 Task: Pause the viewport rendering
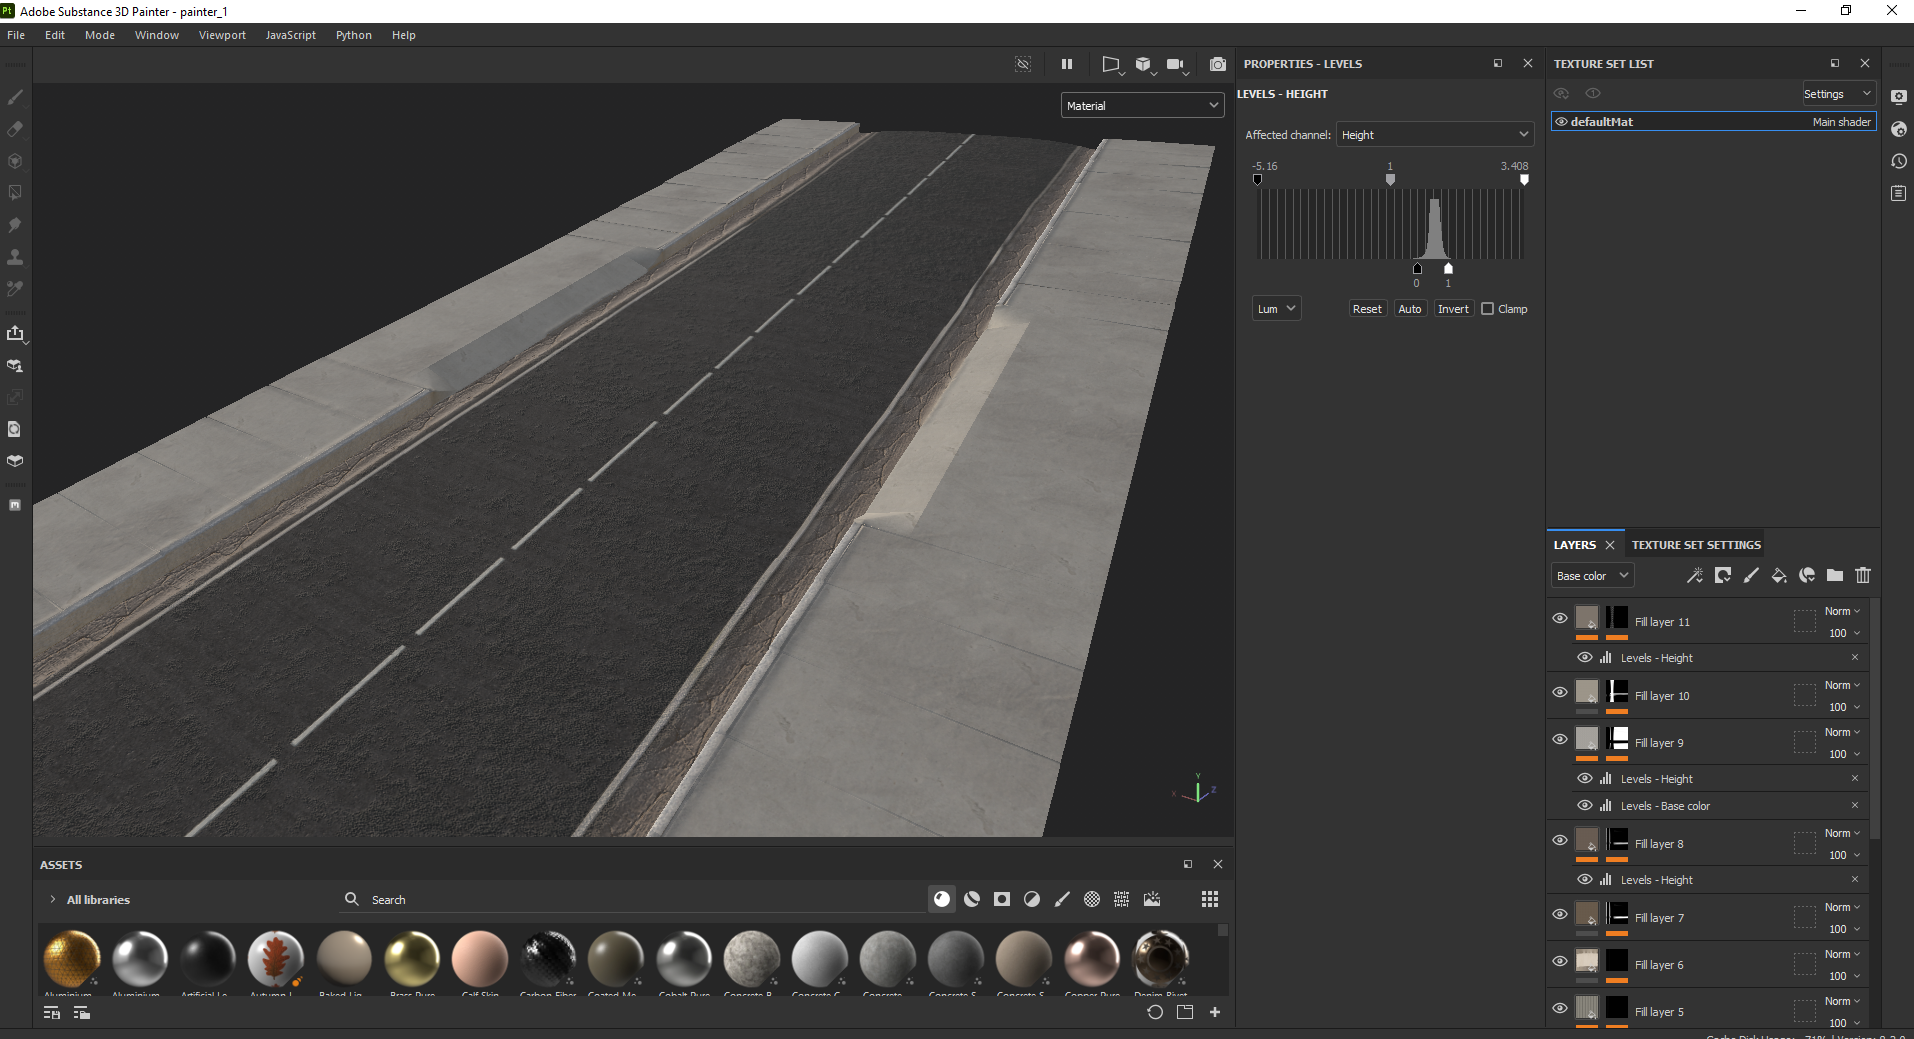[1067, 64]
